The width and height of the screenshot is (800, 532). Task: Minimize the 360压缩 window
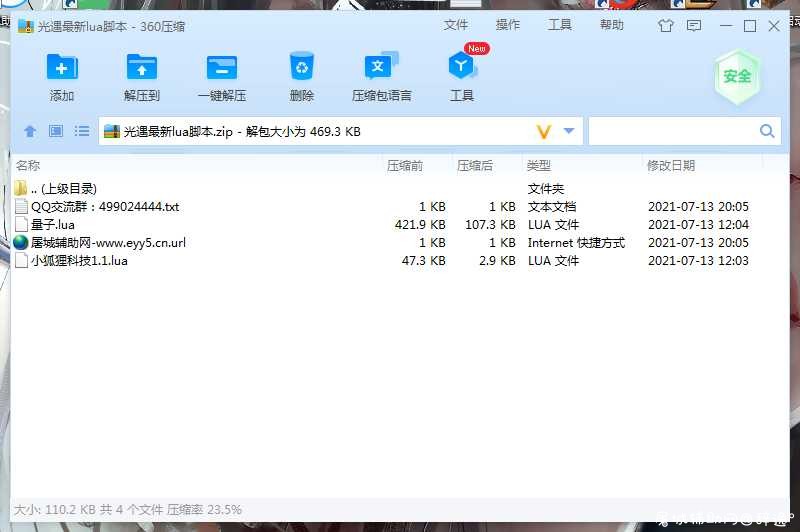(x=726, y=26)
